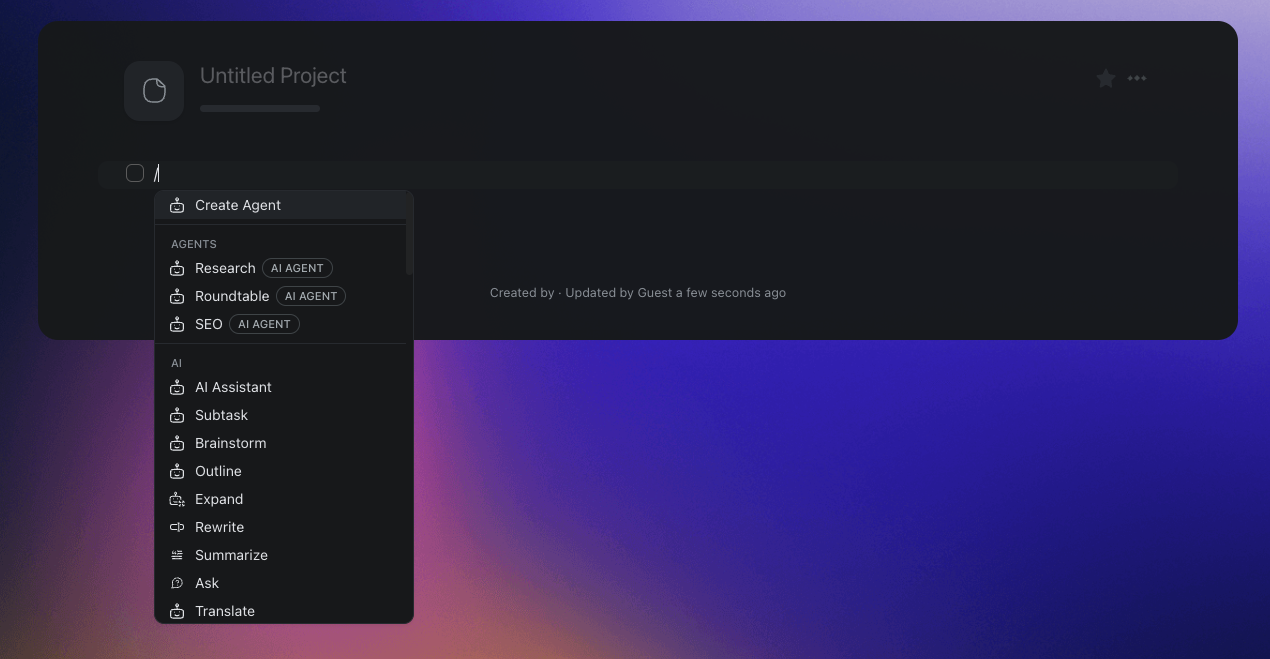Click the Untitled Project title field
Viewport: 1270px width, 659px height.
(x=273, y=75)
